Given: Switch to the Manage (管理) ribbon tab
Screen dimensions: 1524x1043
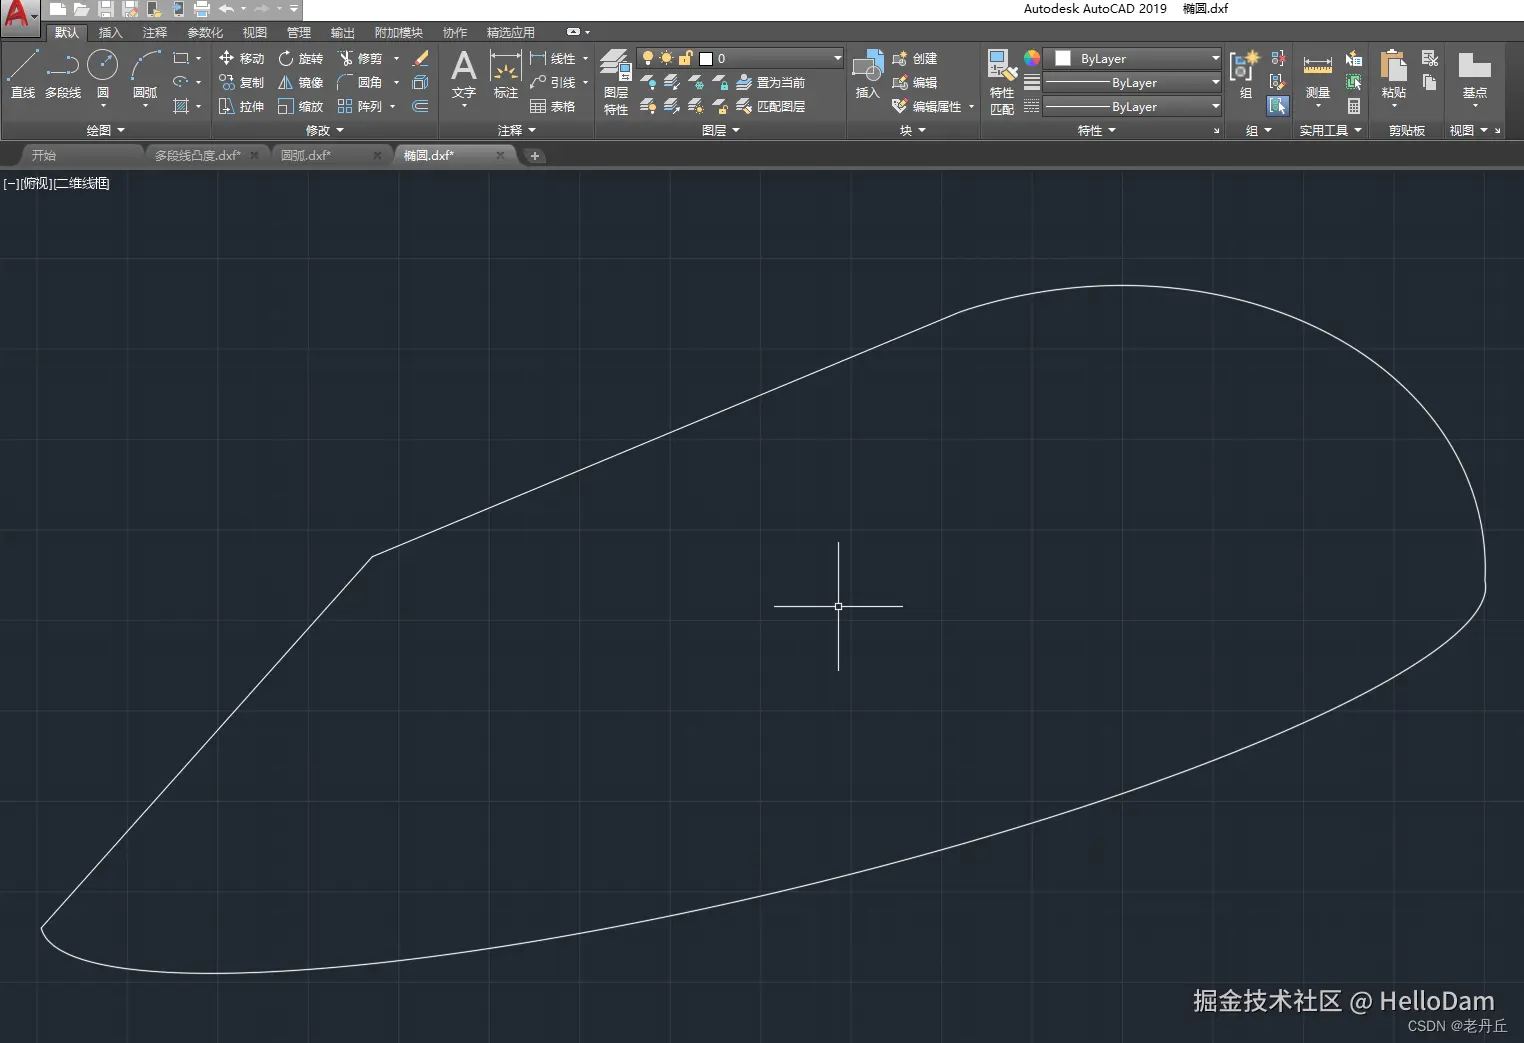Looking at the screenshot, I should point(298,32).
